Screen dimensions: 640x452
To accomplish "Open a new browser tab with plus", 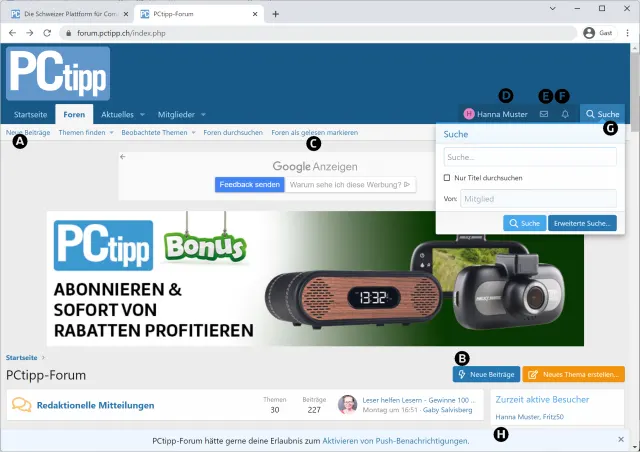I will [x=276, y=14].
